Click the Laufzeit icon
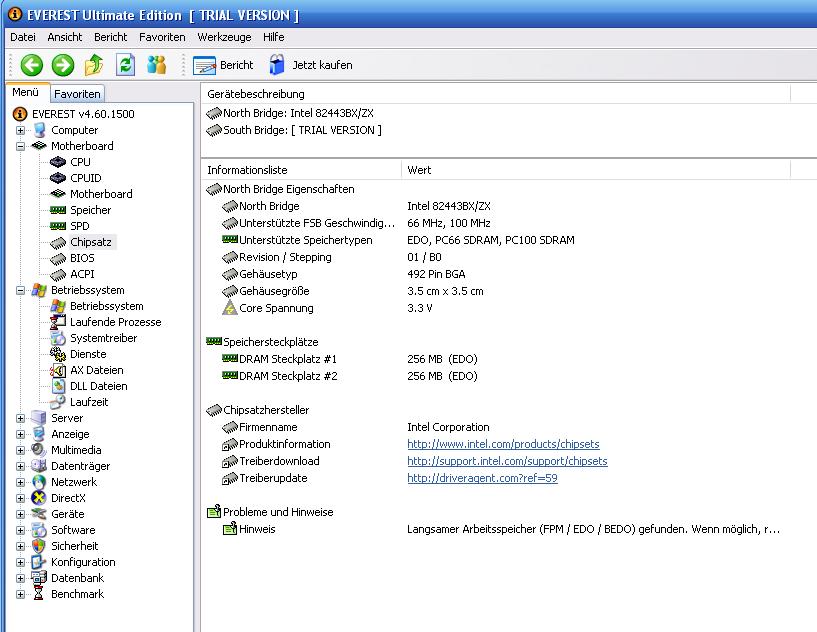 coord(58,402)
